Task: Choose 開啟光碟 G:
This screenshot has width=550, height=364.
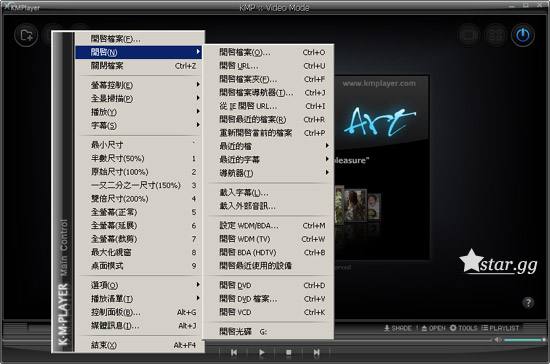Action: tap(270, 331)
